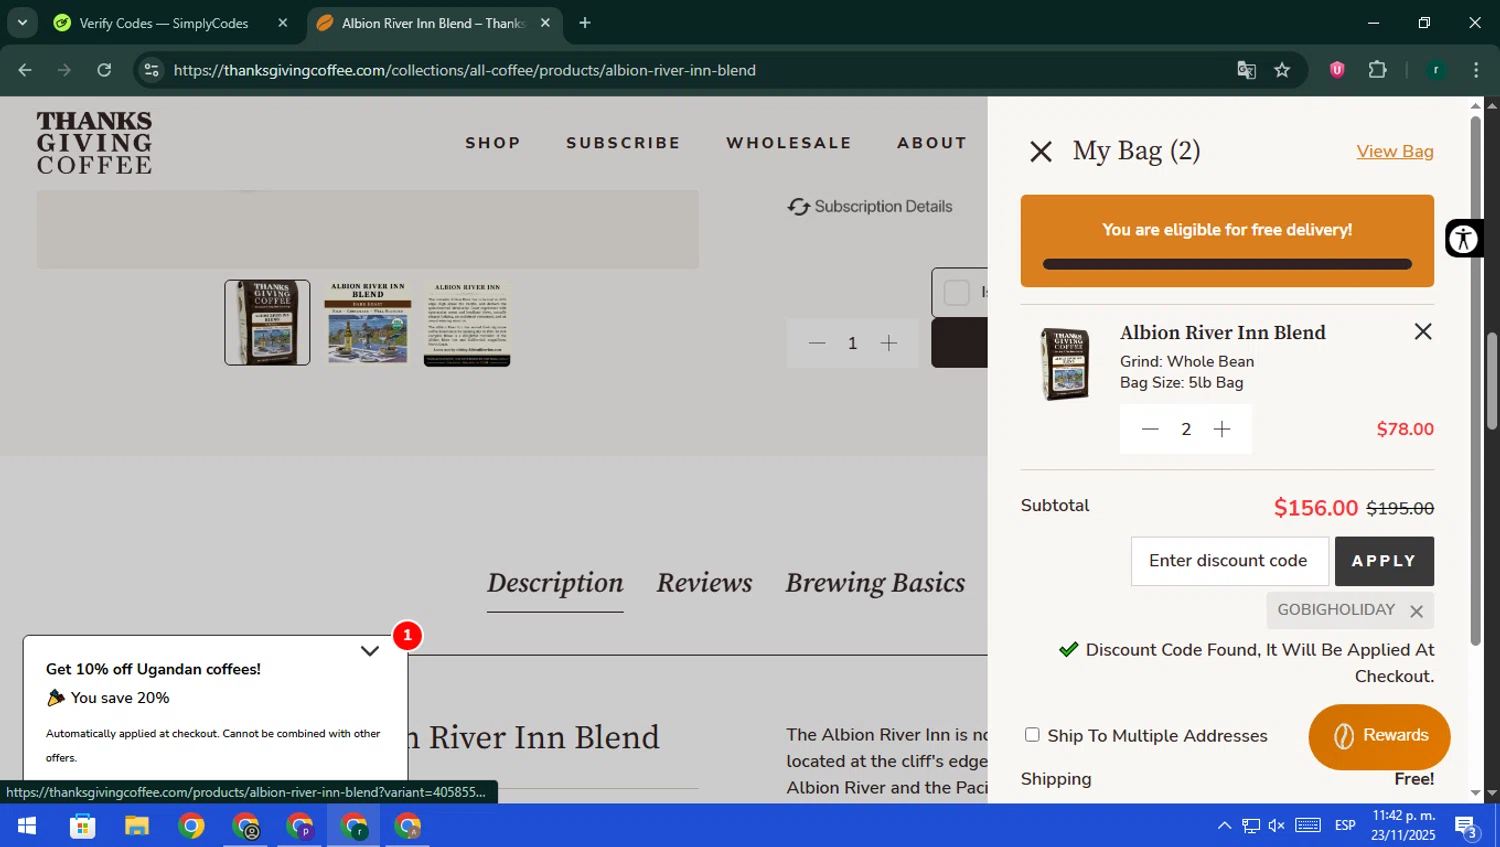Viewport: 1500px width, 847px height.
Task: Open the uBlock extension icon
Action: point(1337,70)
